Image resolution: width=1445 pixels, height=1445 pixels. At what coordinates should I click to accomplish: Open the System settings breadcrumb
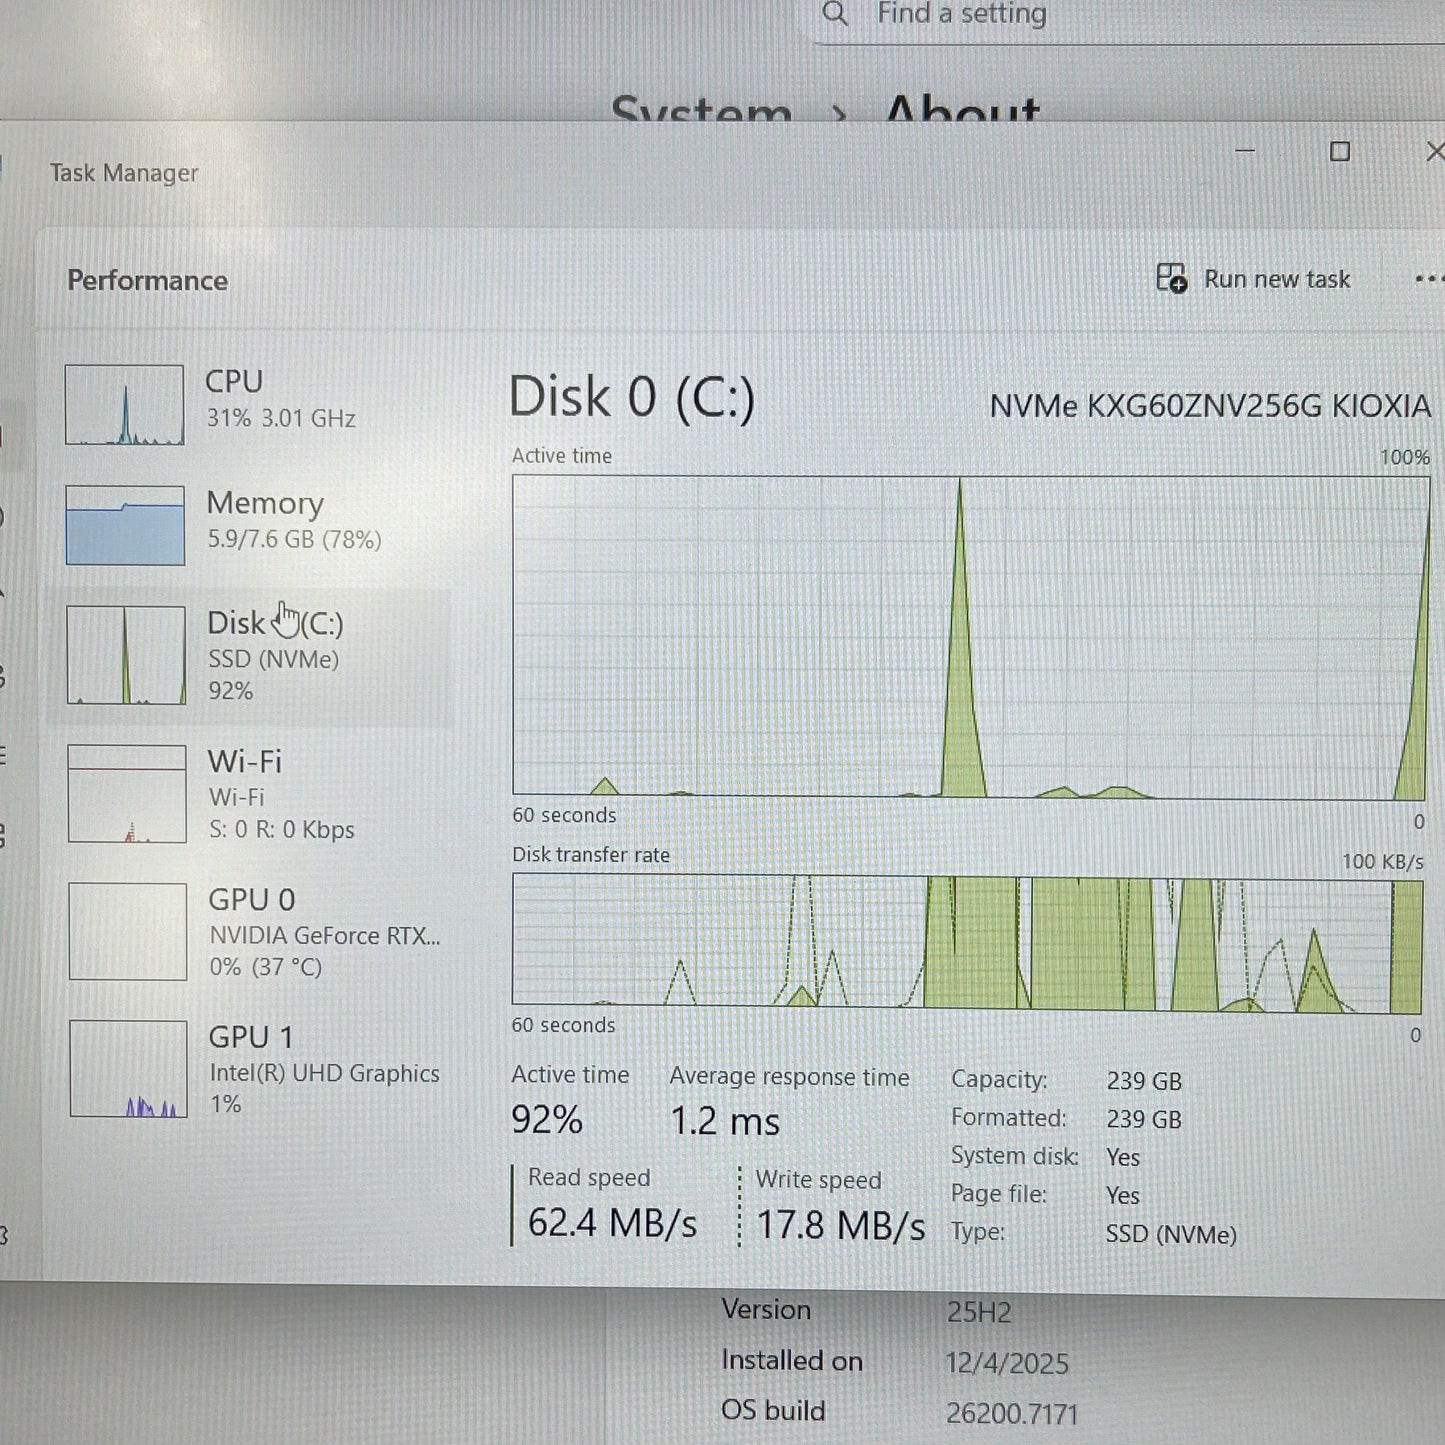701,113
